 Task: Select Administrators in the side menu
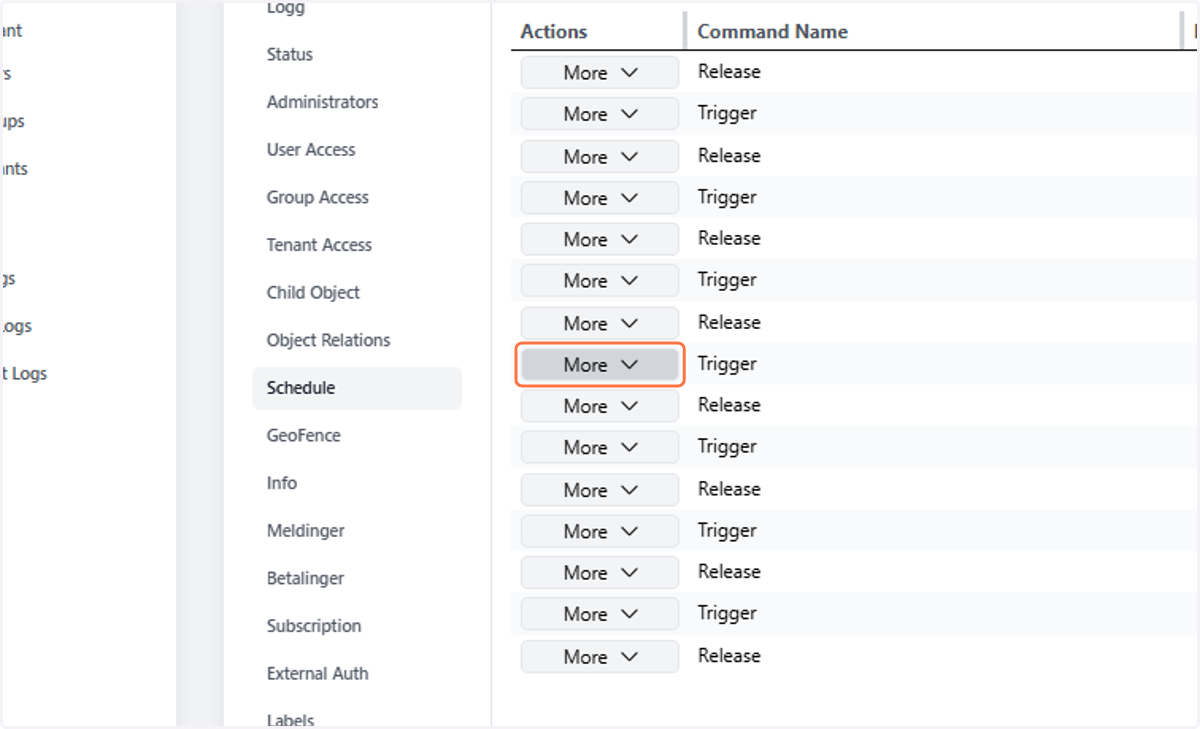[x=322, y=102]
